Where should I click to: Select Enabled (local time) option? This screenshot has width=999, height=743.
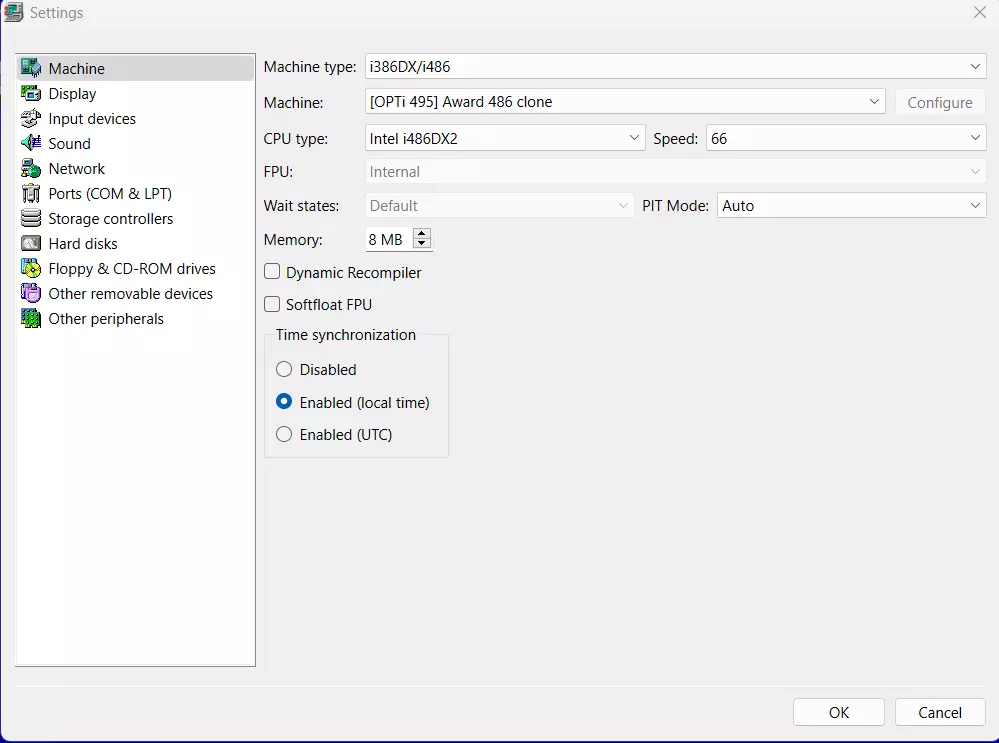point(284,402)
